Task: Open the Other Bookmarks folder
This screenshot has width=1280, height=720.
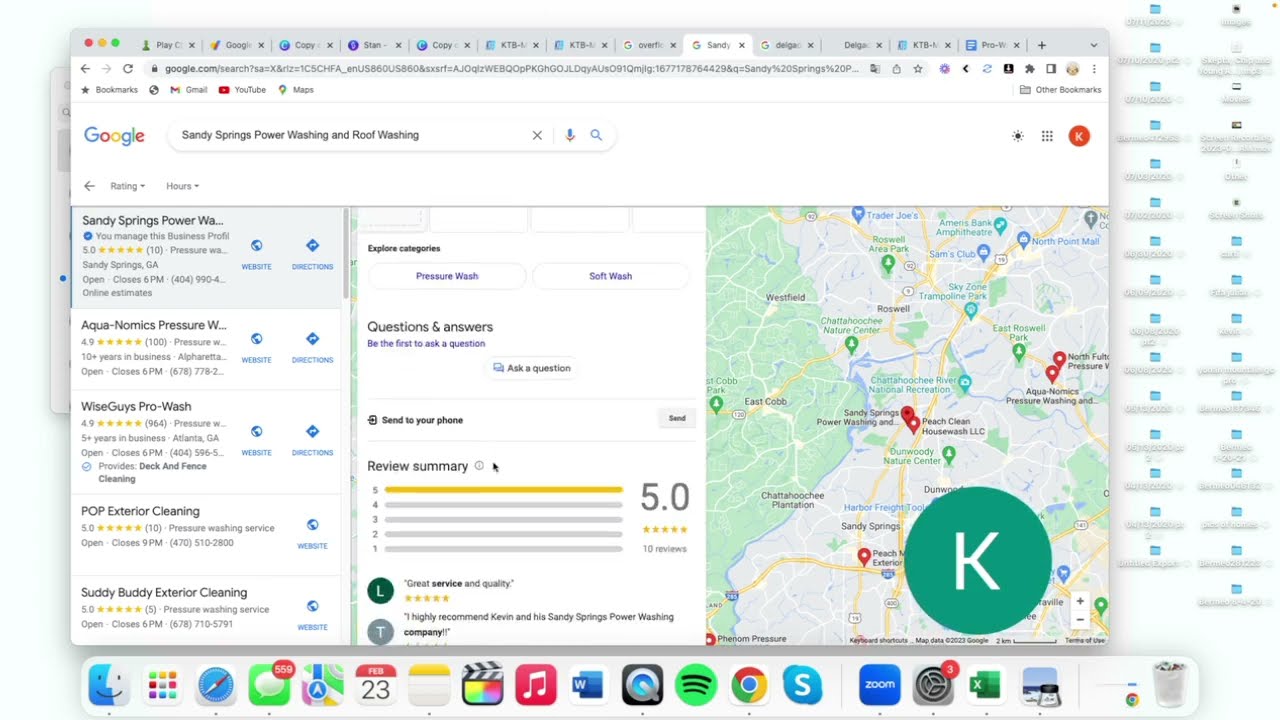Action: point(1060,90)
